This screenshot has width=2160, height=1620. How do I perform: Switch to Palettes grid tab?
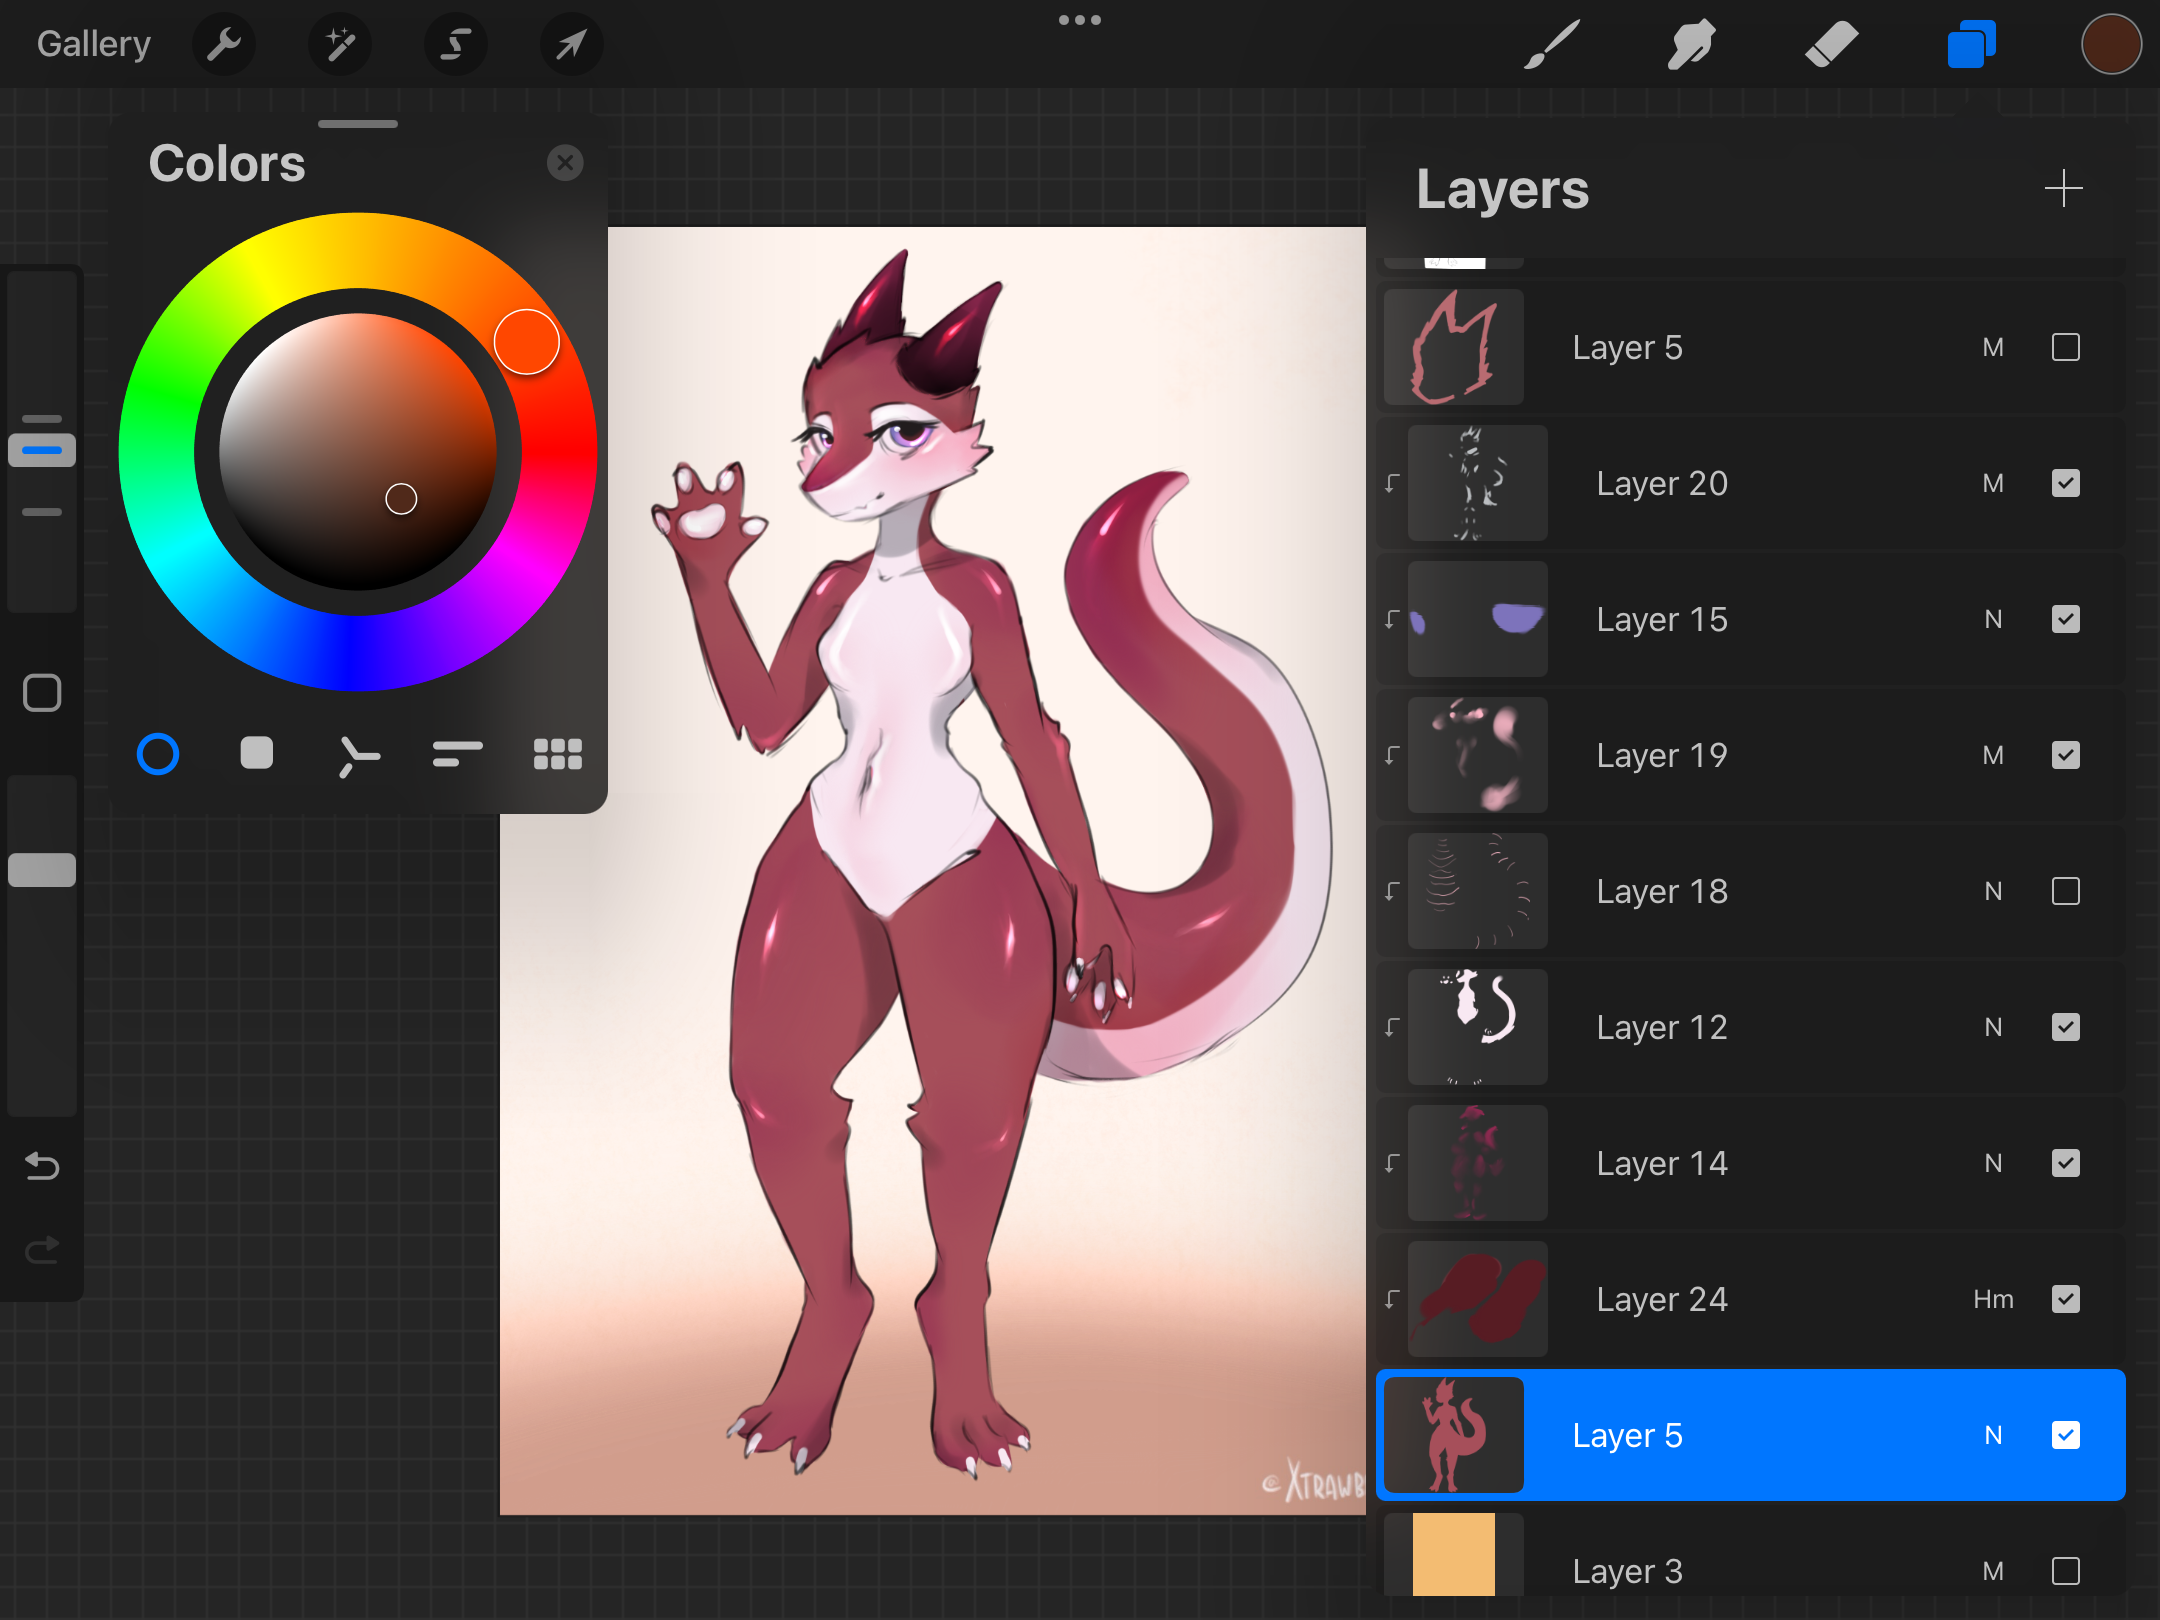(557, 754)
